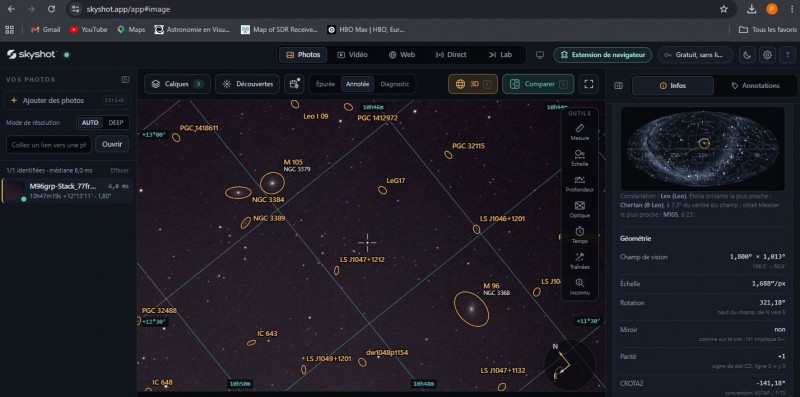Viewport: 800px width, 397px height.
Task: Open browser downloads
Action: pyautogui.click(x=752, y=9)
